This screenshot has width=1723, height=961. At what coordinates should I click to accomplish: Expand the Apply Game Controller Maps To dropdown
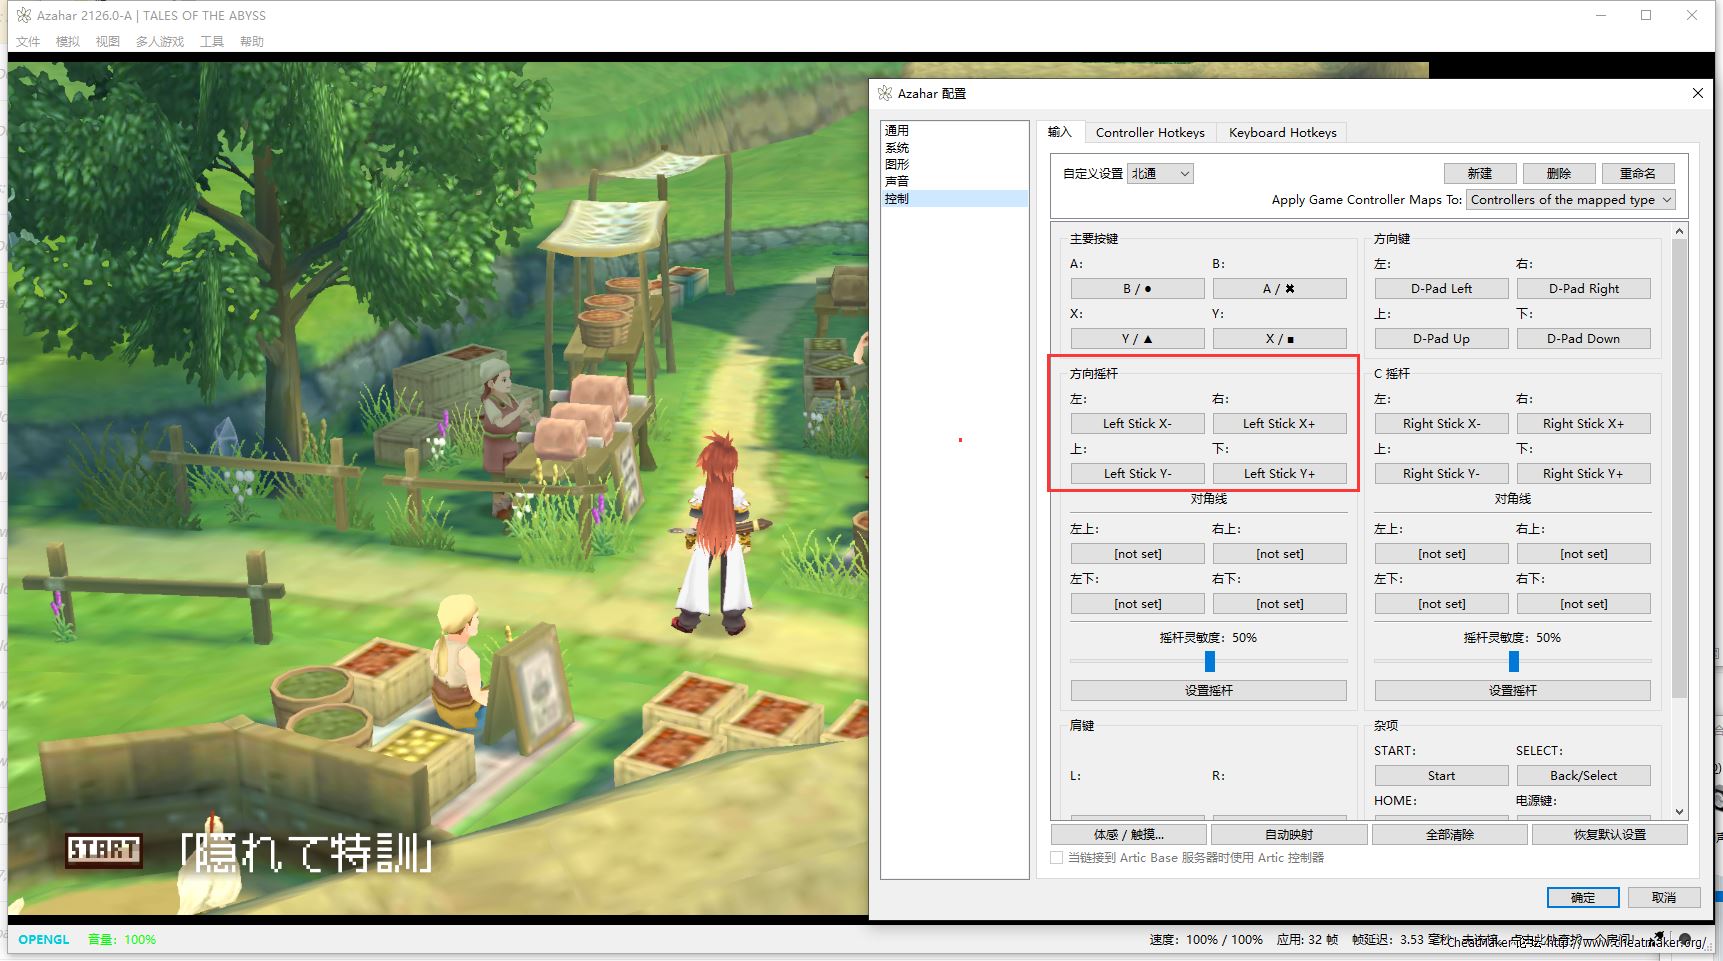click(1571, 199)
